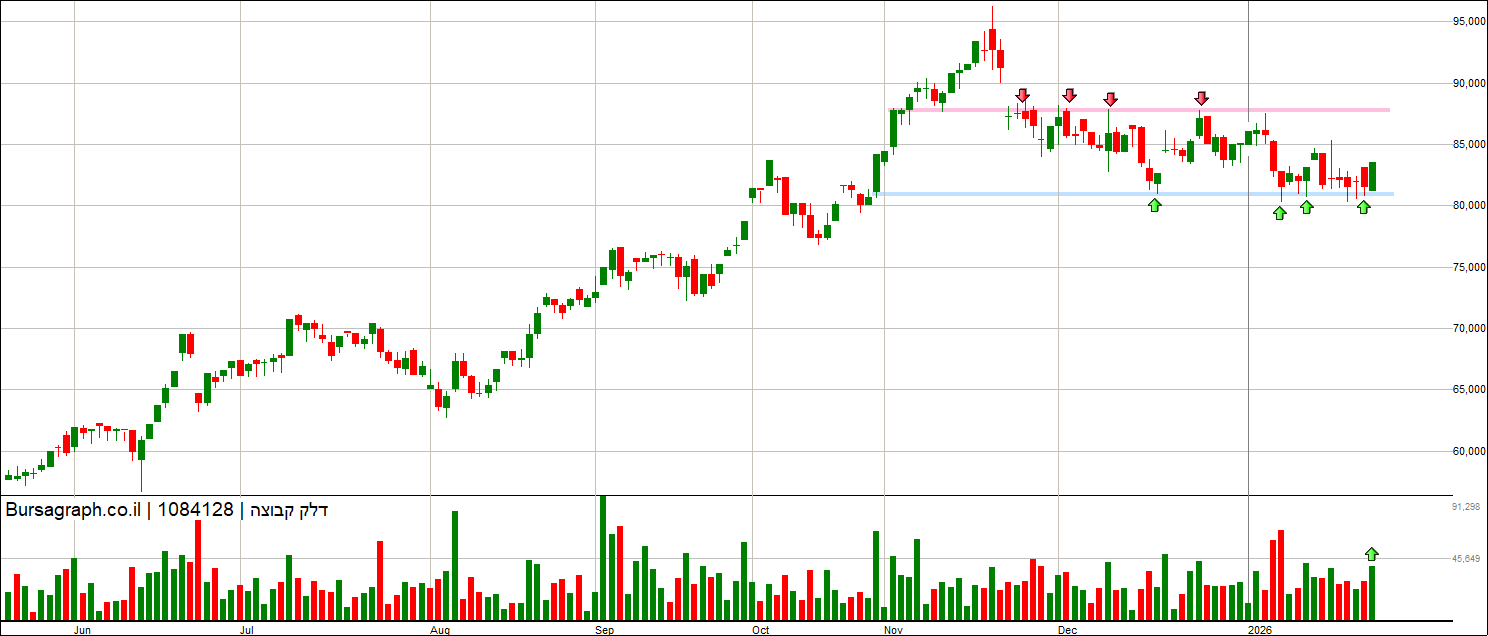
Task: Click the red down arrow in late November
Action: pos(1022,96)
